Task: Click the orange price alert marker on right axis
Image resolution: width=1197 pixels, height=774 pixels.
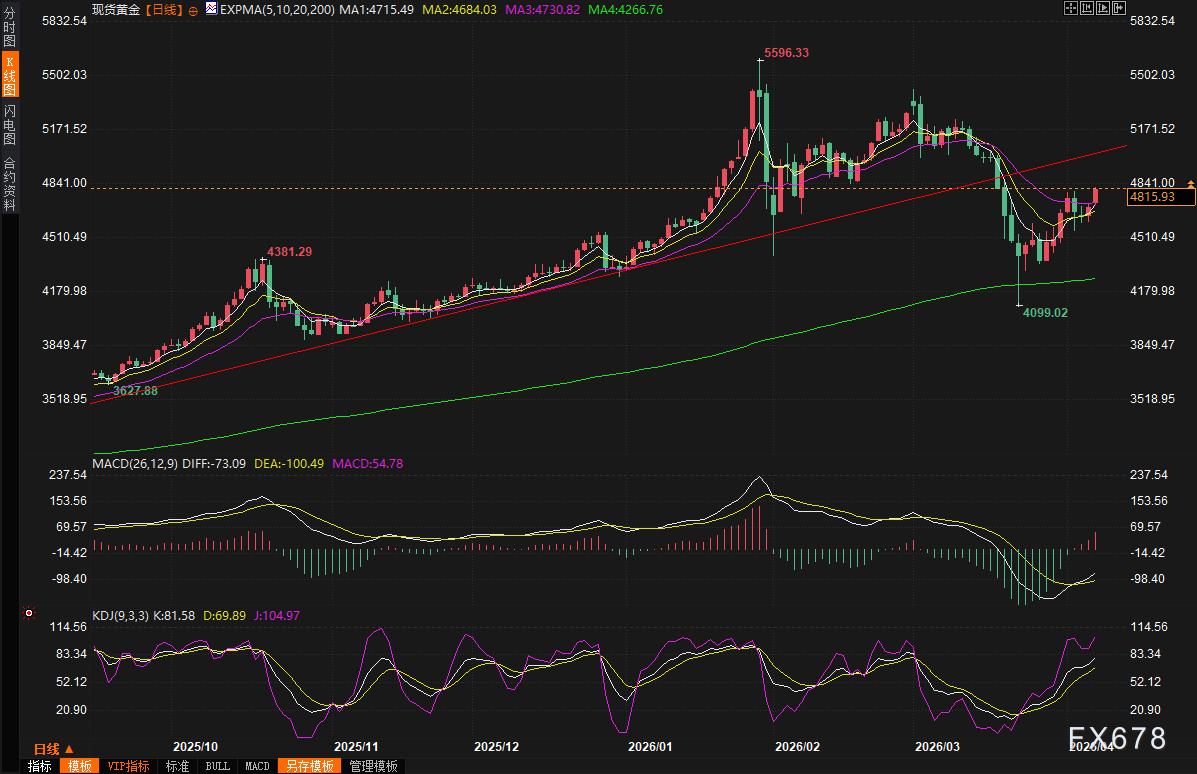Action: [1191, 184]
